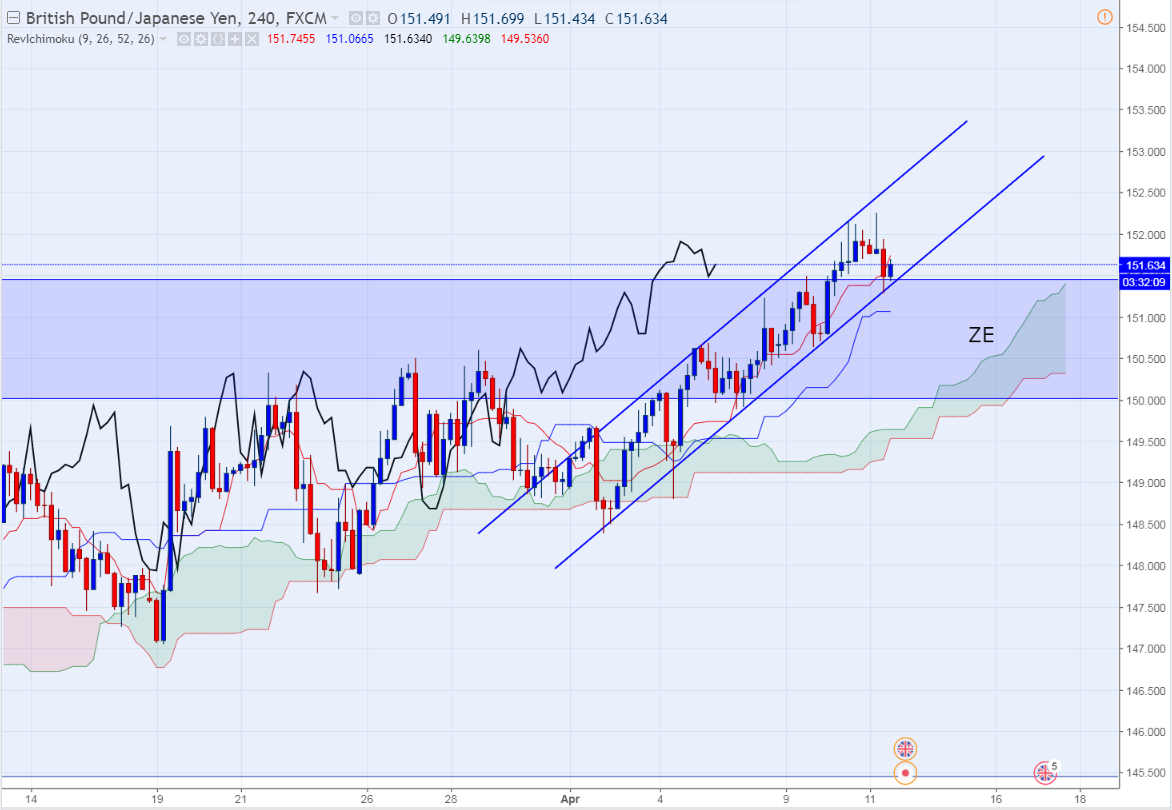
Task: Click the plus icon beside RevIchimoku
Action: 235,39
